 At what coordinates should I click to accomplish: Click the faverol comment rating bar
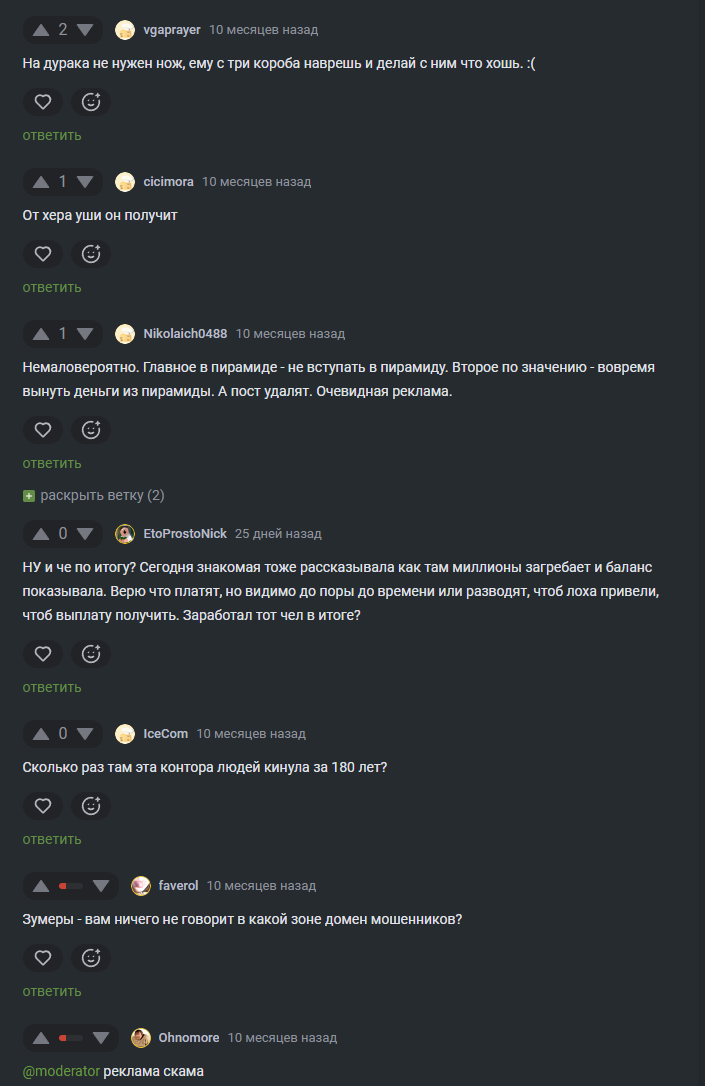tap(70, 886)
